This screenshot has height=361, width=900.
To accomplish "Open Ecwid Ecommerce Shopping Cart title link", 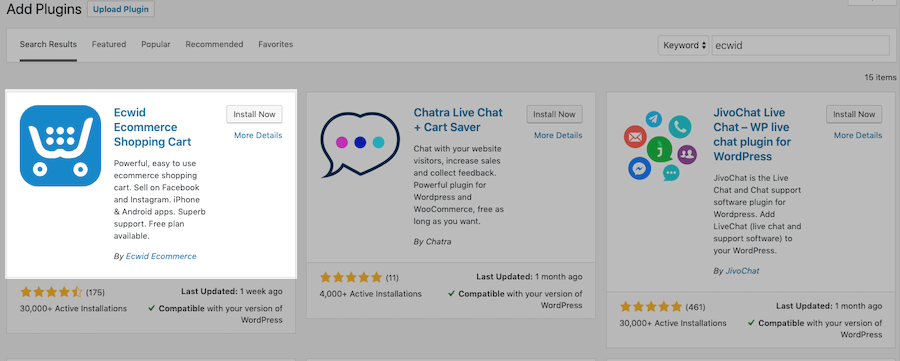I will click(153, 127).
